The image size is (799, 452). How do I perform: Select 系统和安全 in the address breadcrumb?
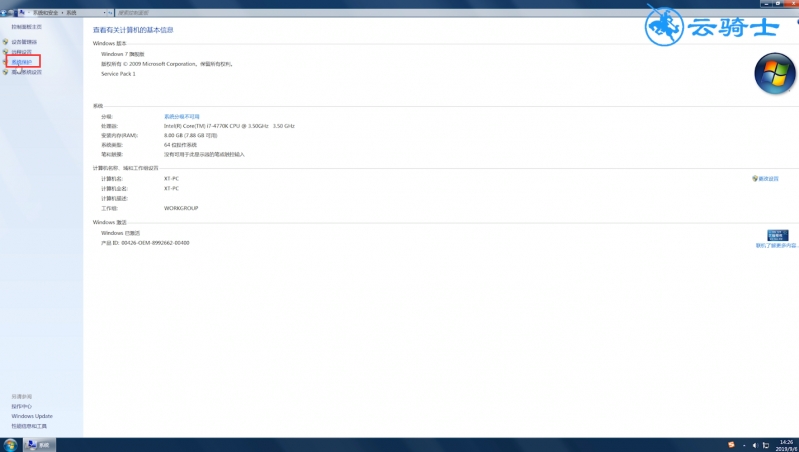[45, 12]
